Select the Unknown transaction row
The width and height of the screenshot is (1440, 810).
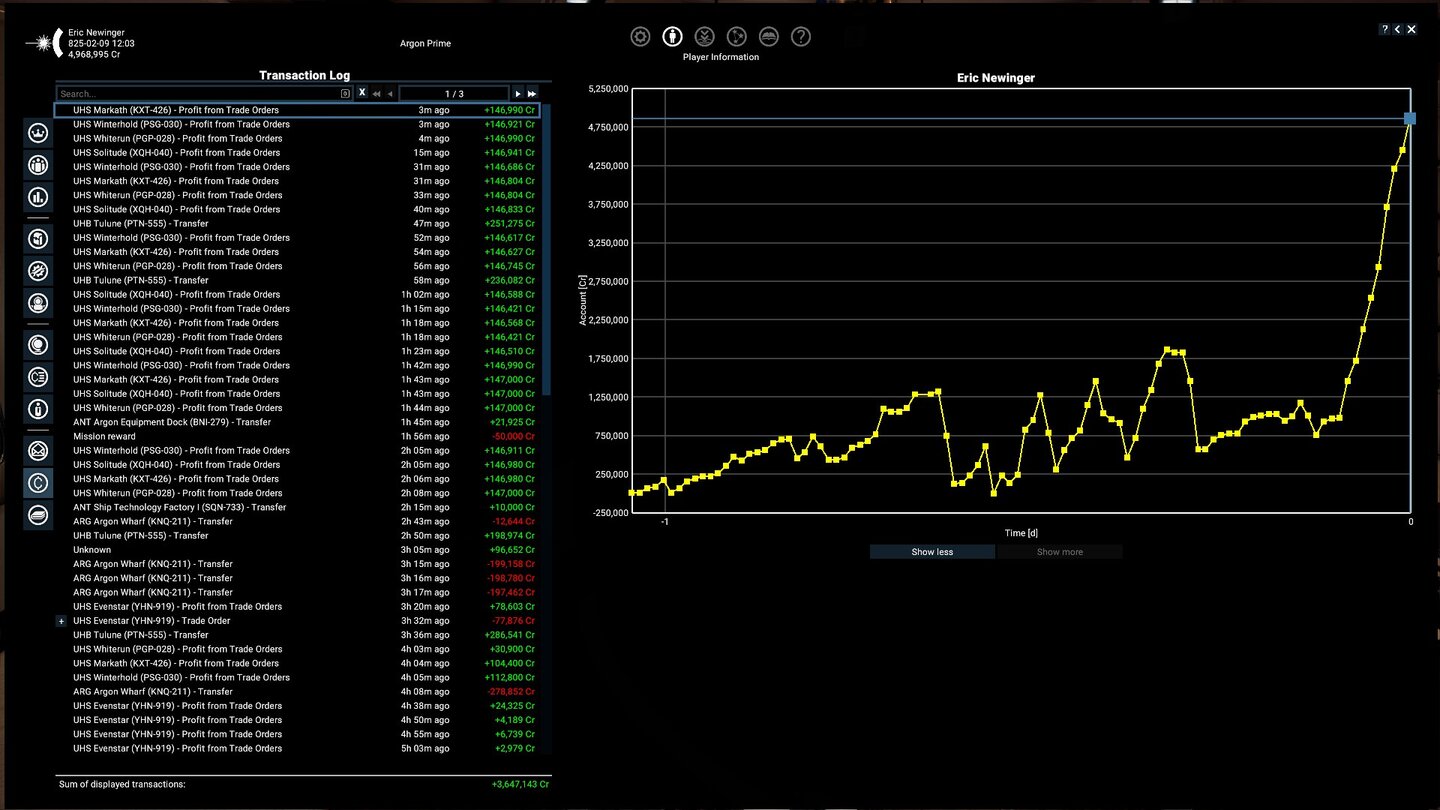297,550
